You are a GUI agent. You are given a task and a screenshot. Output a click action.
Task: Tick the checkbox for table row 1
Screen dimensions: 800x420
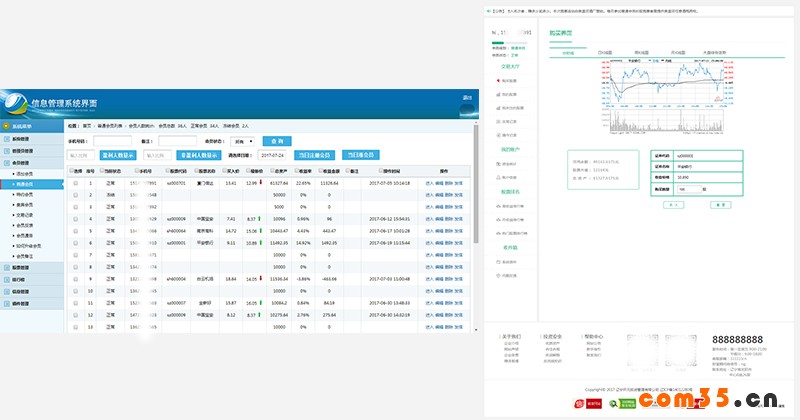click(75, 183)
